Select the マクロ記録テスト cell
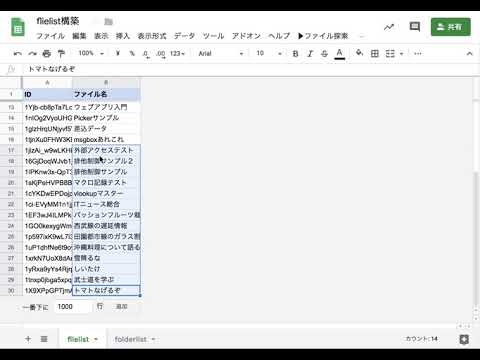The width and height of the screenshot is (480, 360). (106, 182)
